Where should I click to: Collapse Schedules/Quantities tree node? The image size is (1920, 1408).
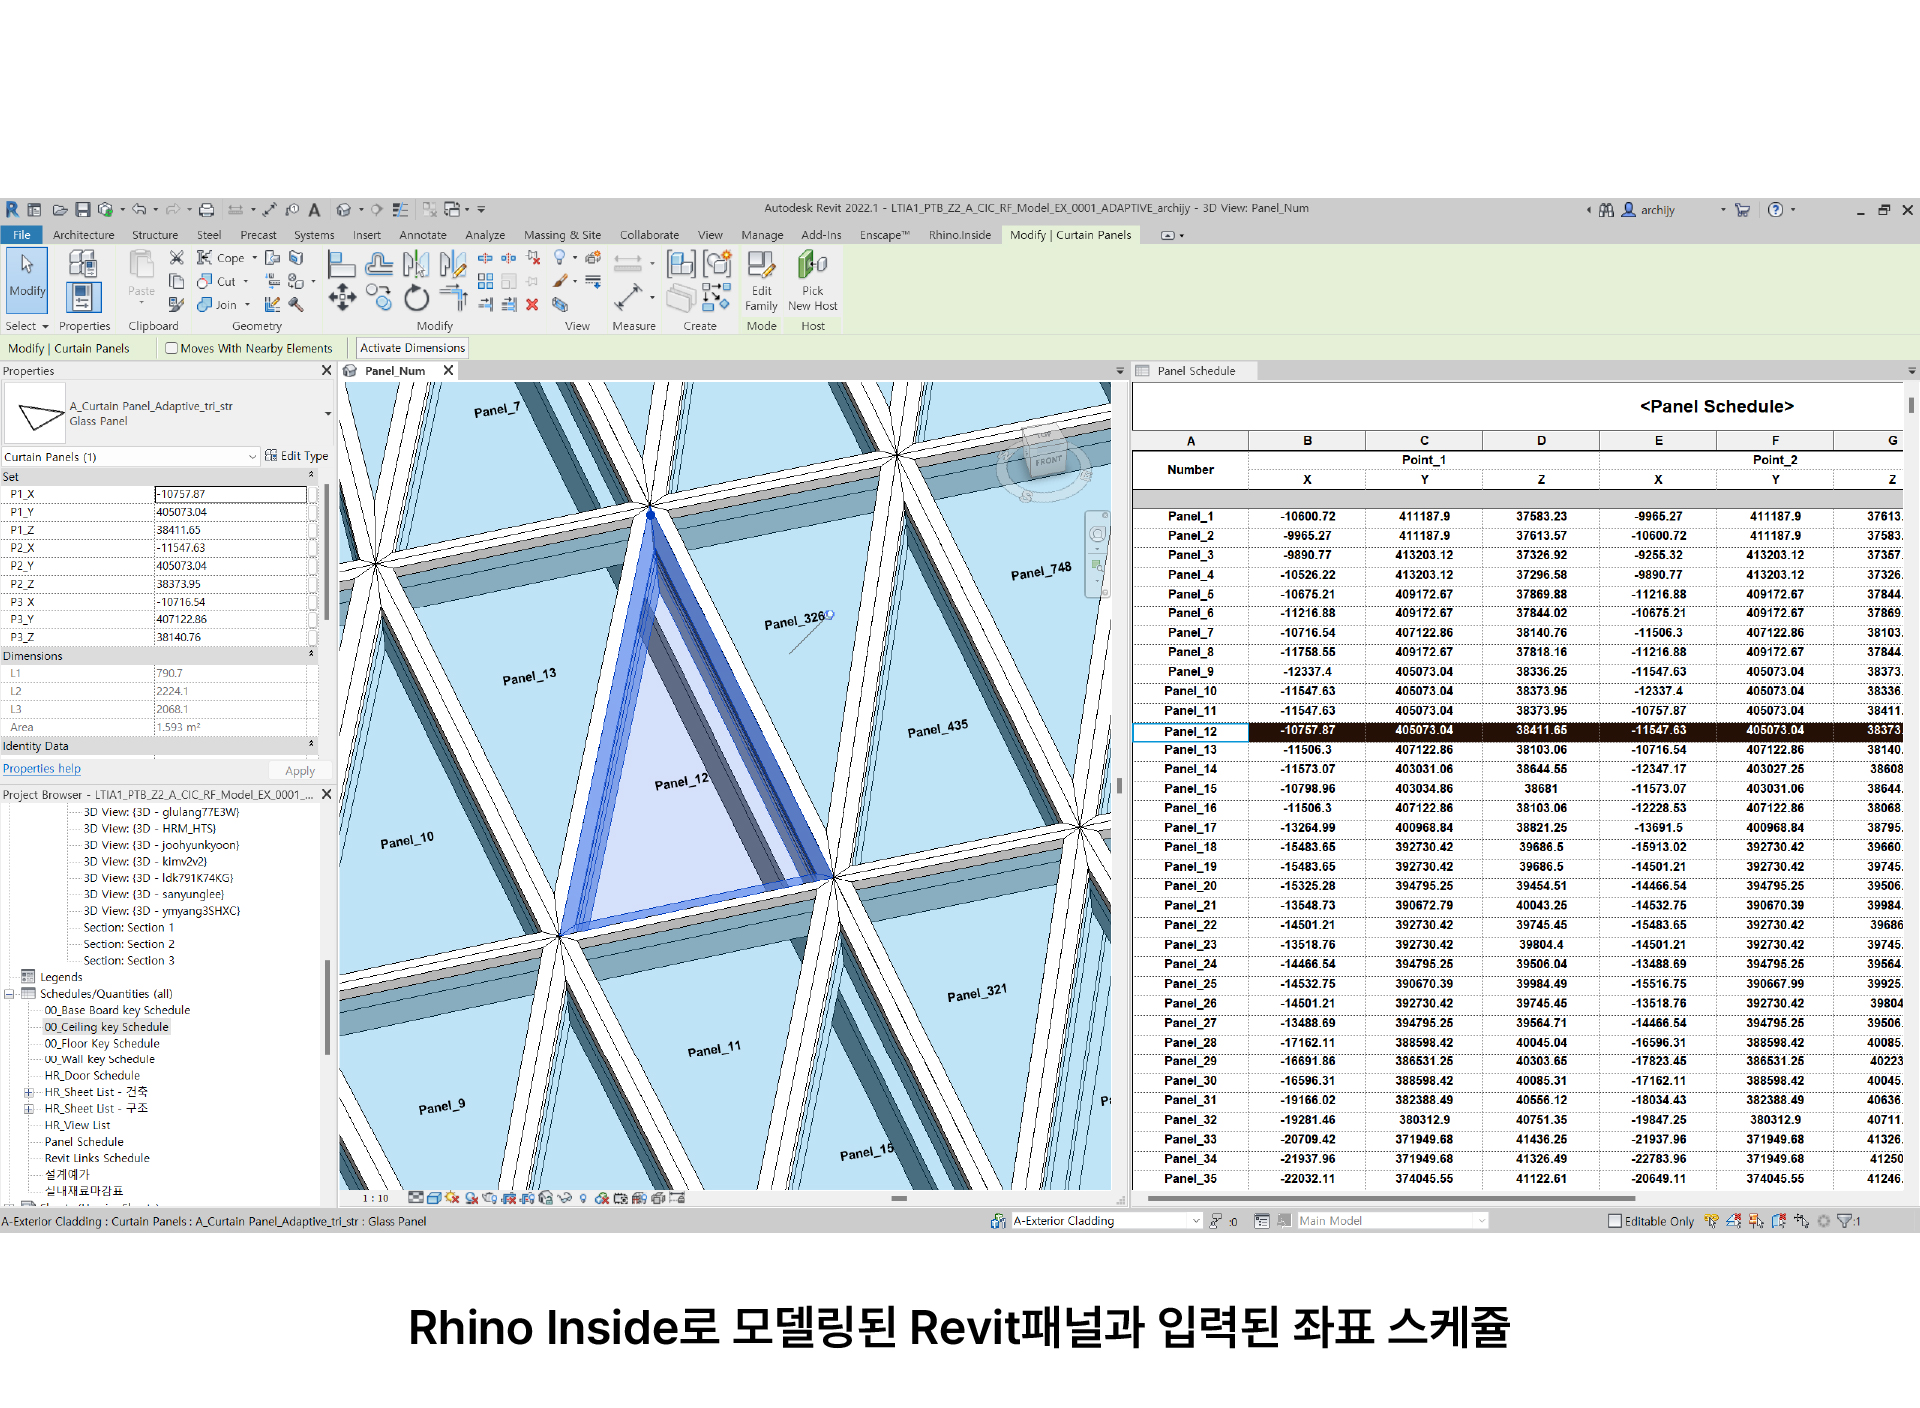[9, 994]
